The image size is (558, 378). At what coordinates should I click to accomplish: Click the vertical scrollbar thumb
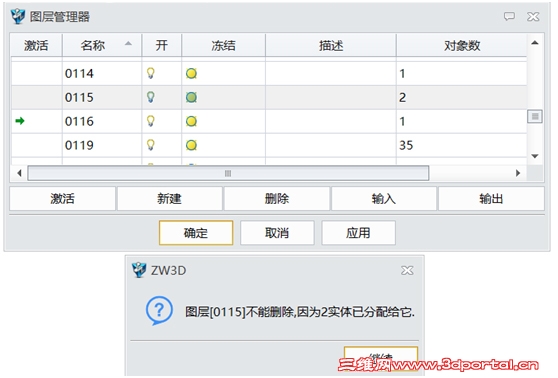(x=535, y=116)
